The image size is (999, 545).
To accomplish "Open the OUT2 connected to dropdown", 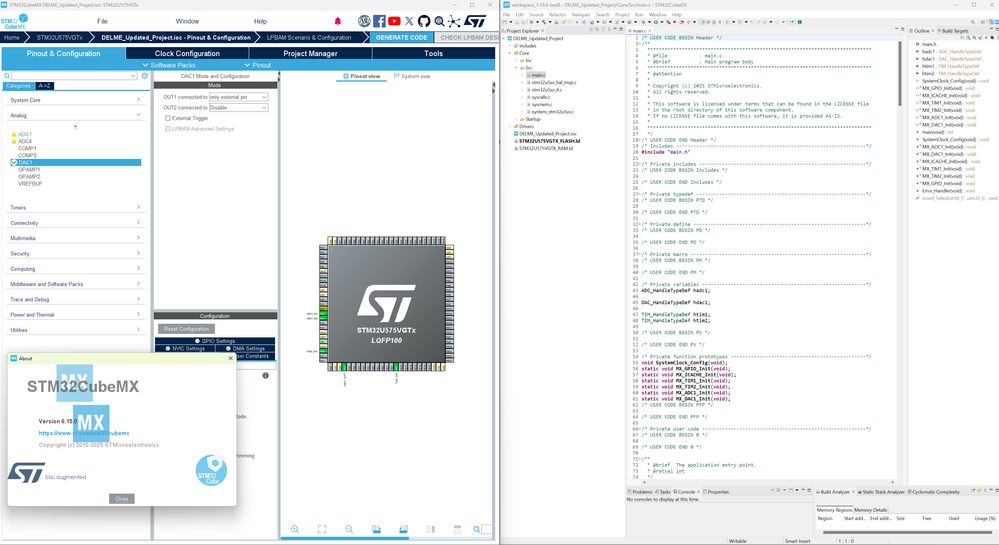I will (x=237, y=107).
